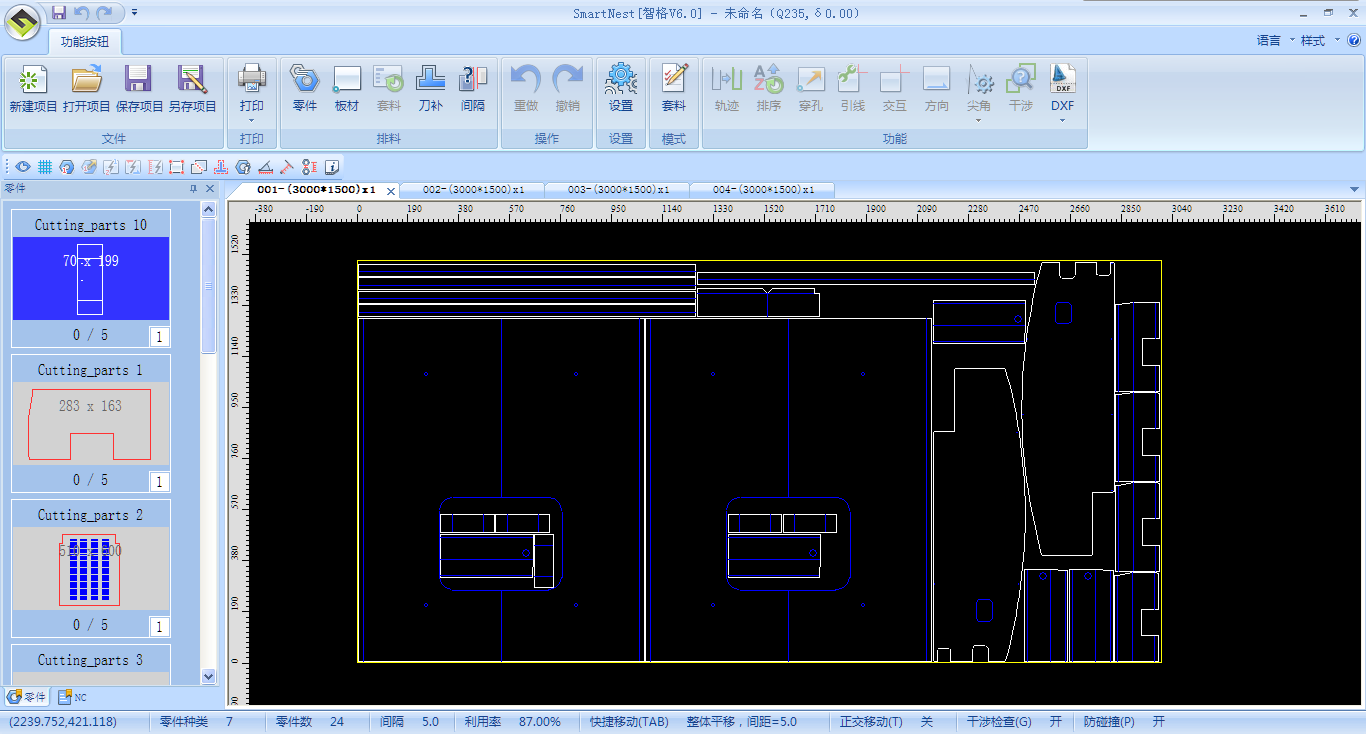Close the 001-(3000*1500)x1 tab
Image resolution: width=1366 pixels, height=734 pixels.
391,190
